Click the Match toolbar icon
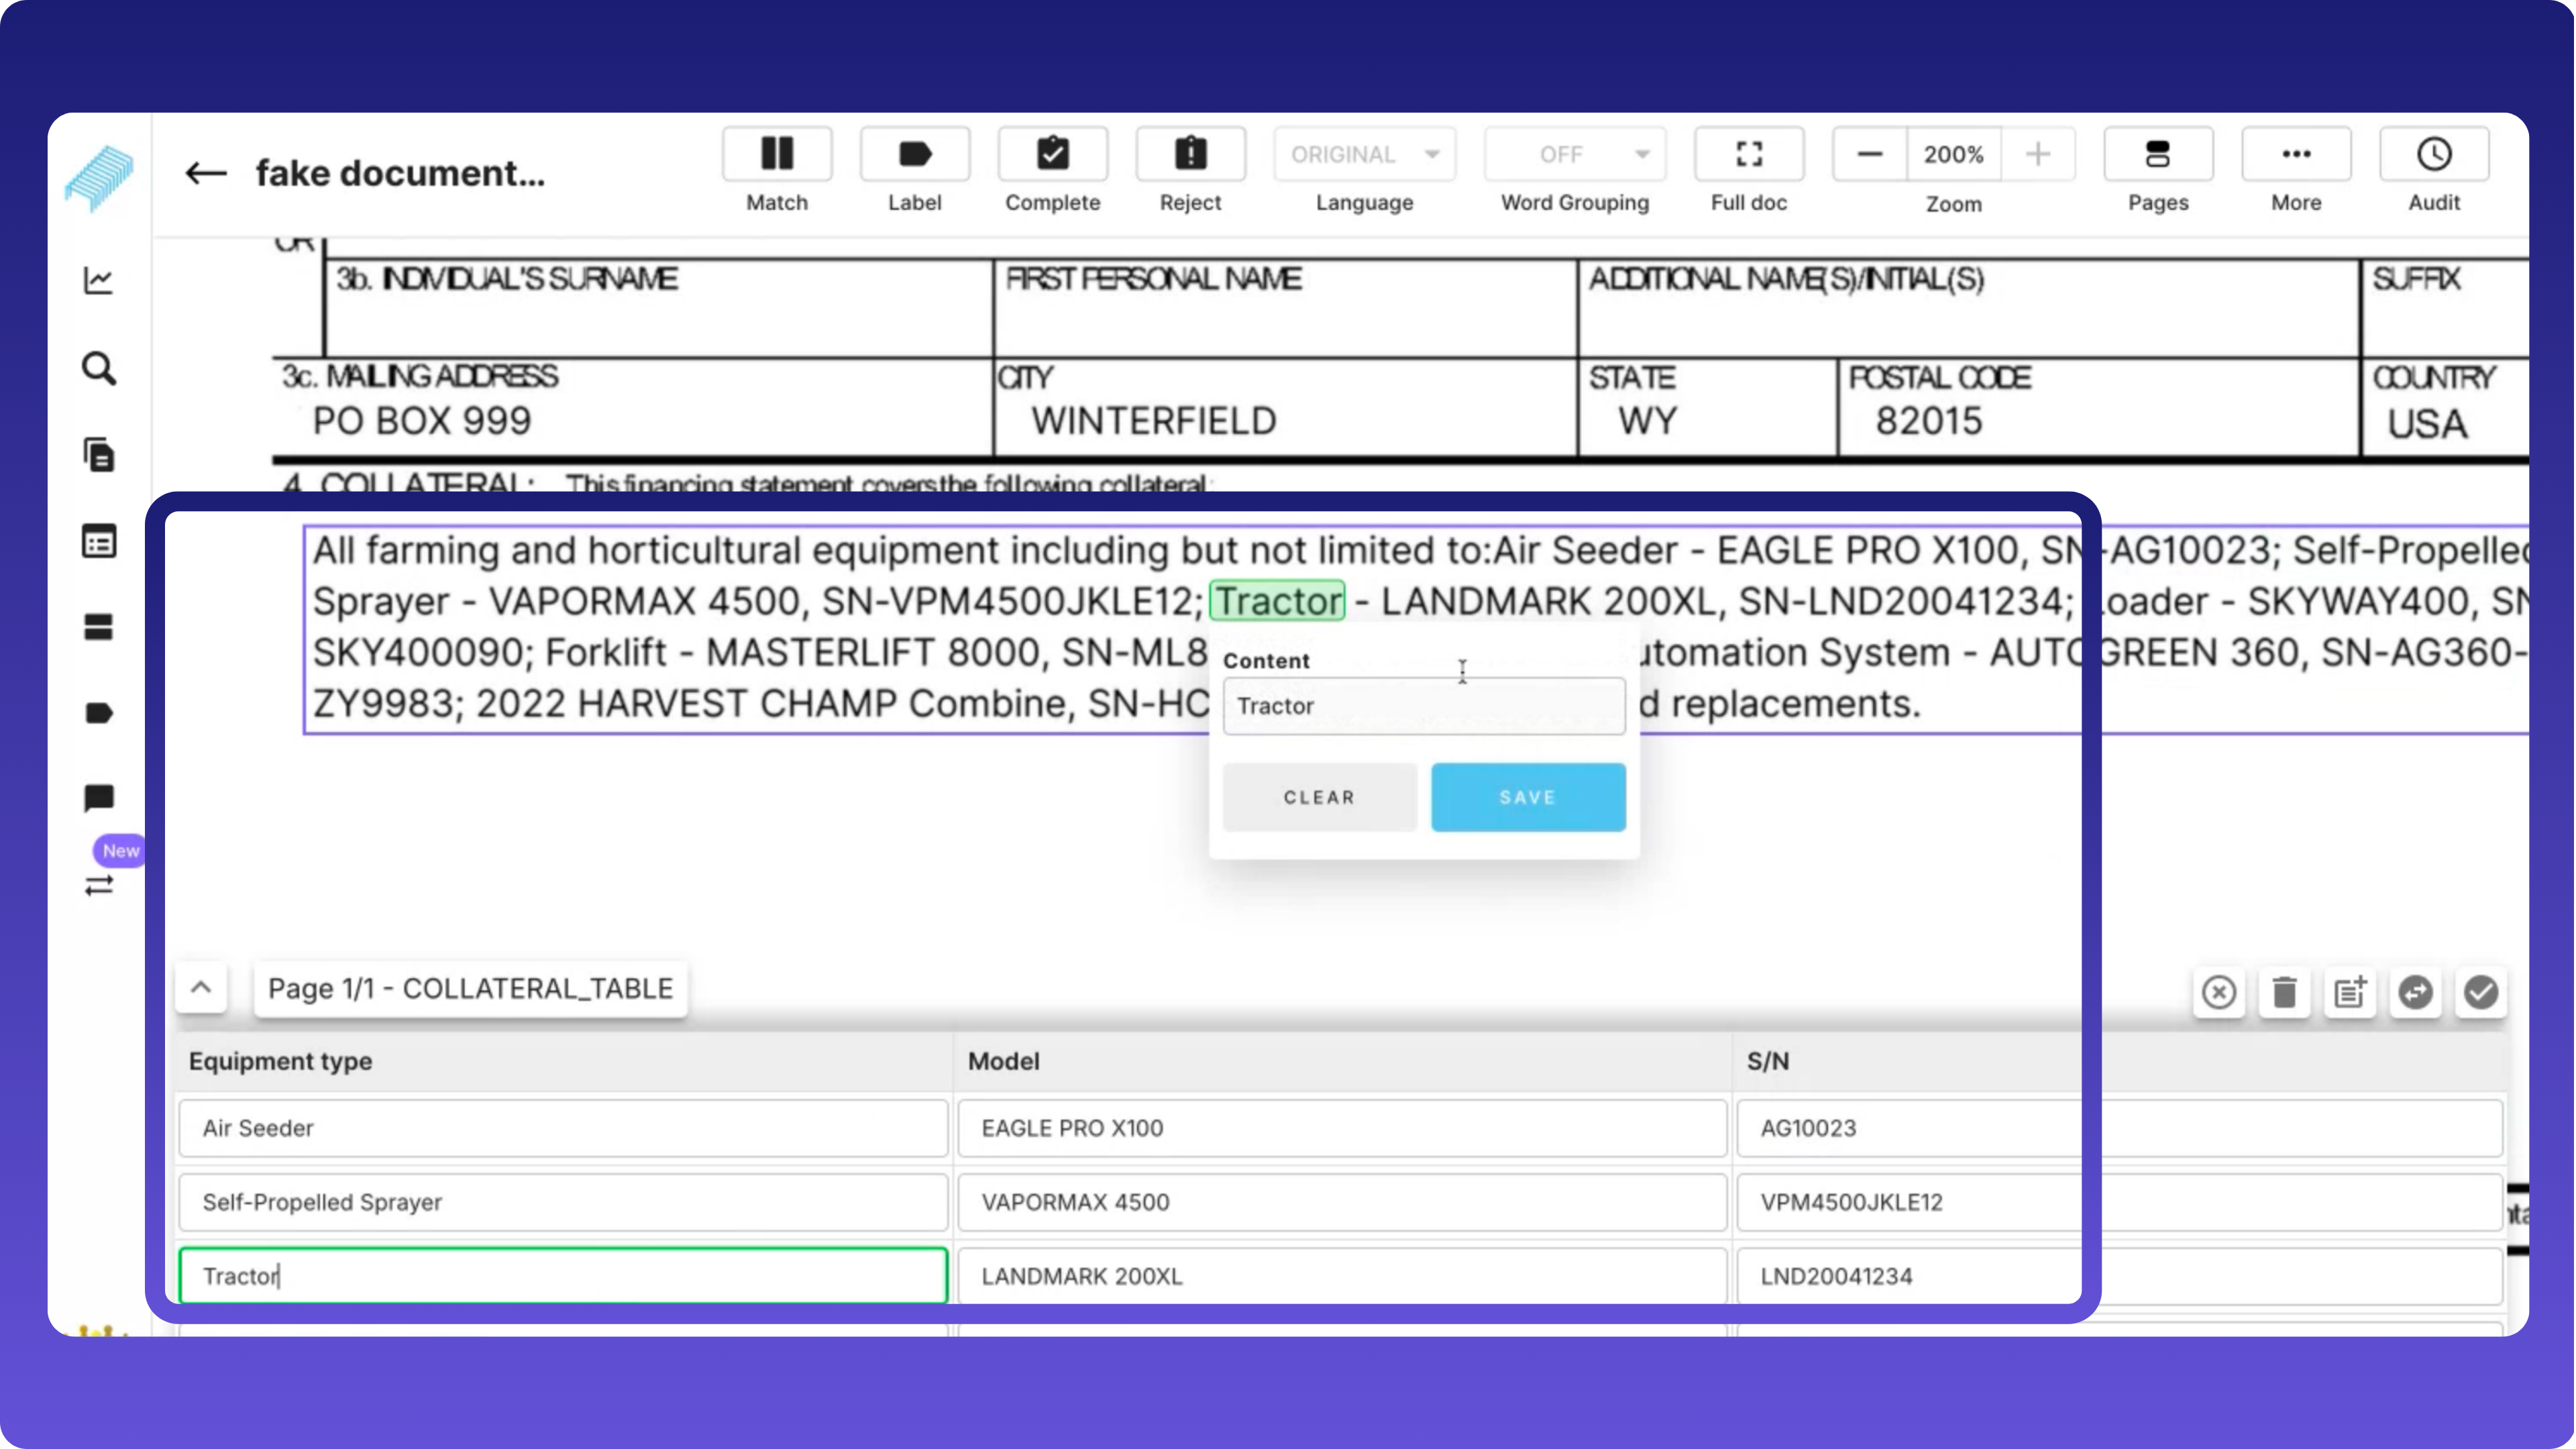Screen dimensions: 2576x1449 pos(777,154)
